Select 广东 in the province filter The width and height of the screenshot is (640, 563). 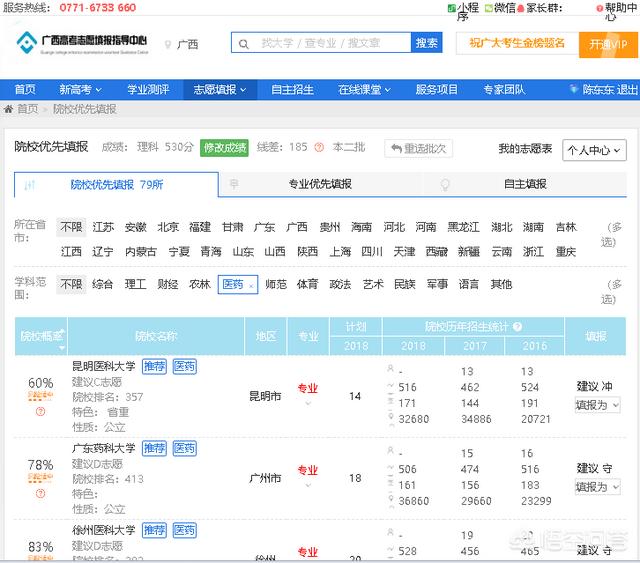264,227
